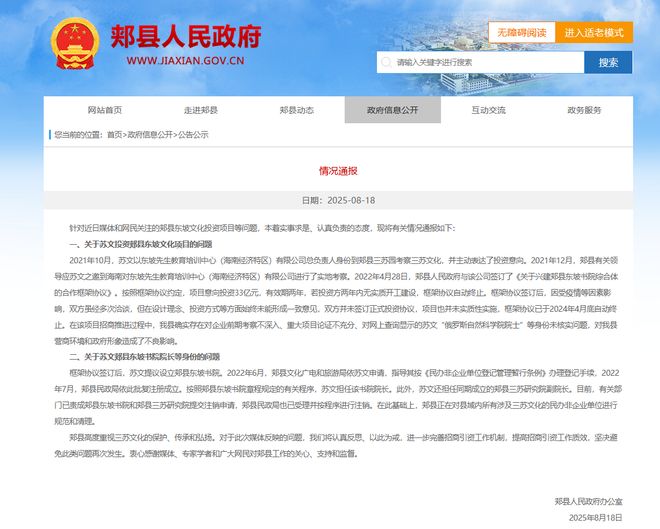Click the magnifier icon in search box
The height and width of the screenshot is (529, 660).
click(386, 62)
